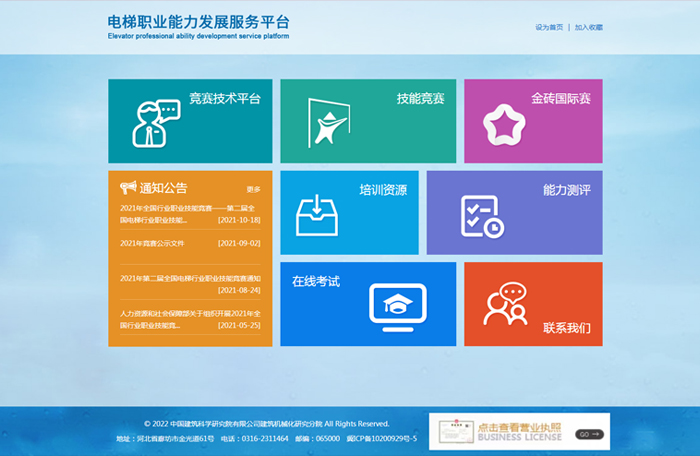Click the 技能竞赛 star figure icon

pyautogui.click(x=329, y=123)
